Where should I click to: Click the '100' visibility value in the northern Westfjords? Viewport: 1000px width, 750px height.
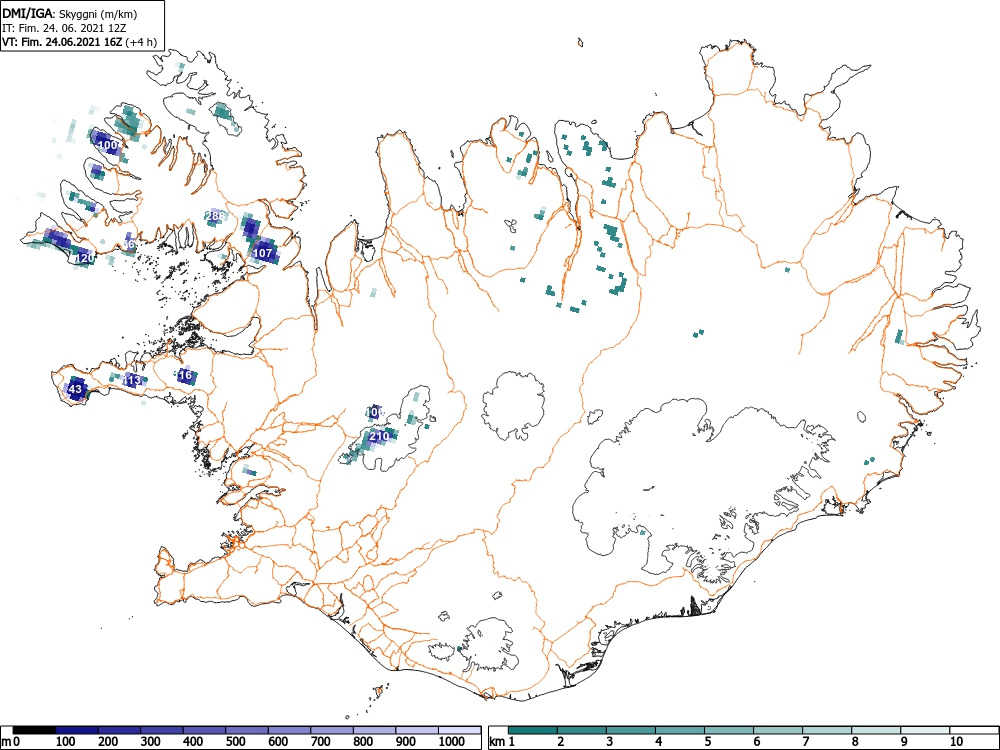[x=108, y=145]
